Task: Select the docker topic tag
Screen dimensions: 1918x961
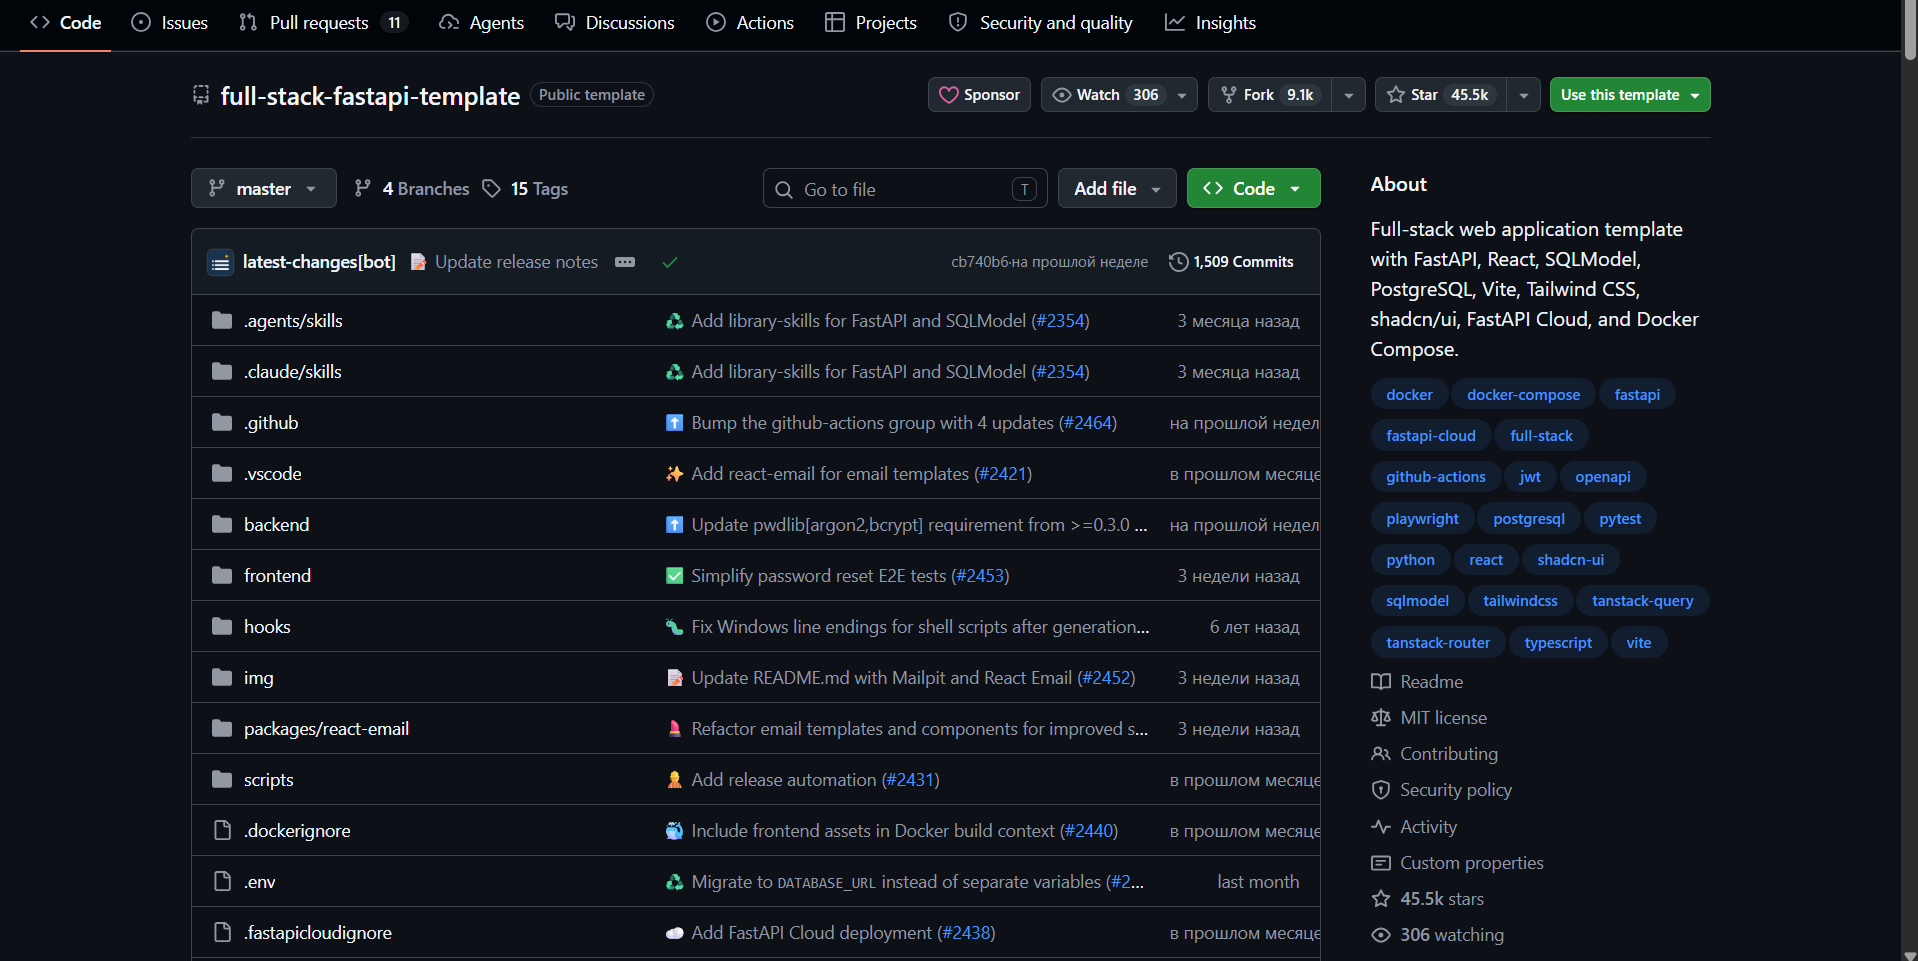Action: [x=1409, y=395]
